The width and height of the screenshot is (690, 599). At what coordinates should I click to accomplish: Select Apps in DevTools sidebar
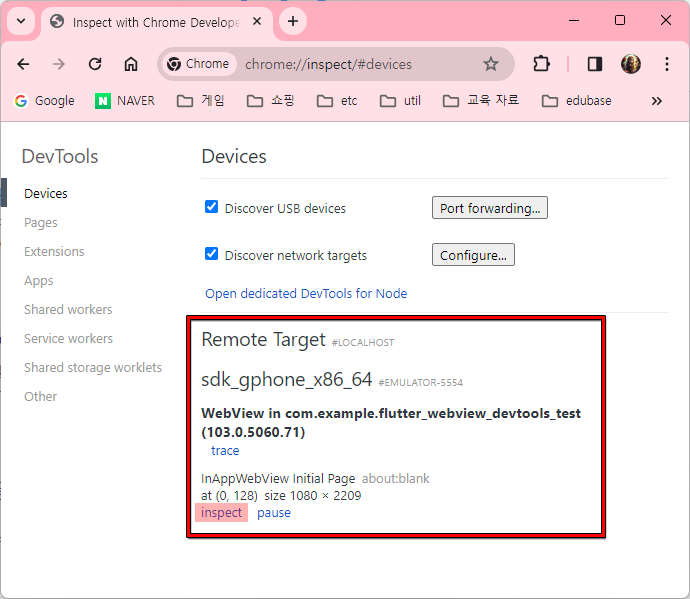click(x=39, y=281)
